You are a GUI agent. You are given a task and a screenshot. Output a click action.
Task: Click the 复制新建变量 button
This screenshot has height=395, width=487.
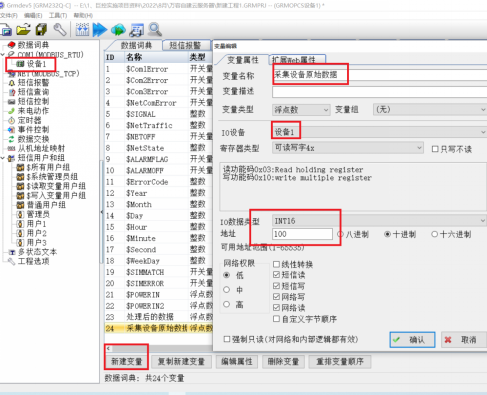(x=181, y=361)
